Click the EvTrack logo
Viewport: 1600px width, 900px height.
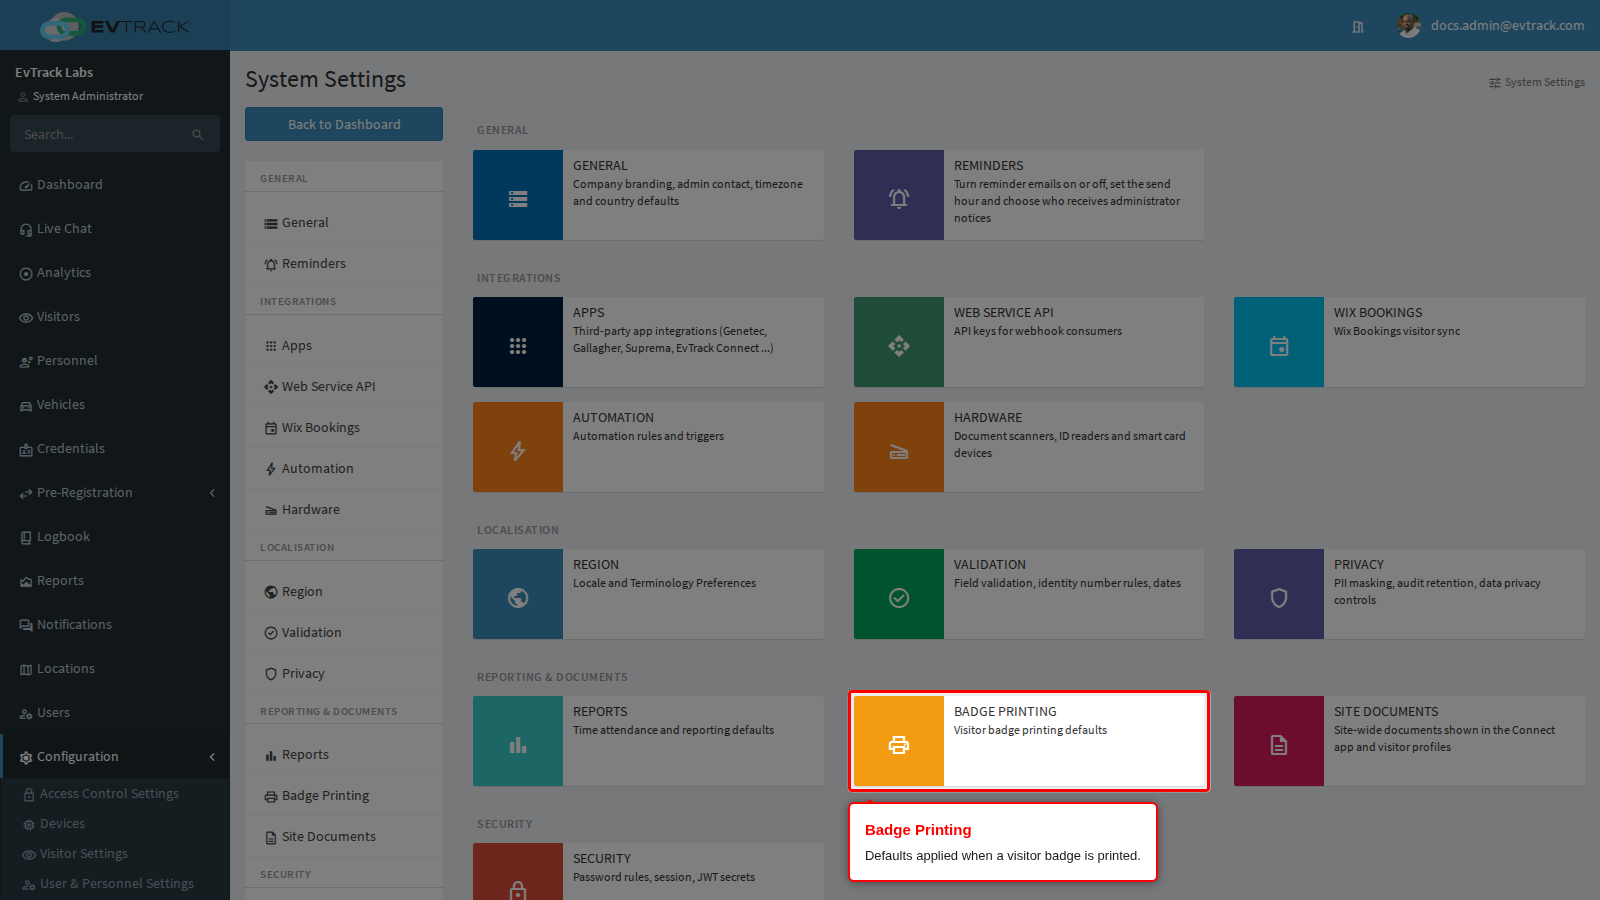coord(115,26)
